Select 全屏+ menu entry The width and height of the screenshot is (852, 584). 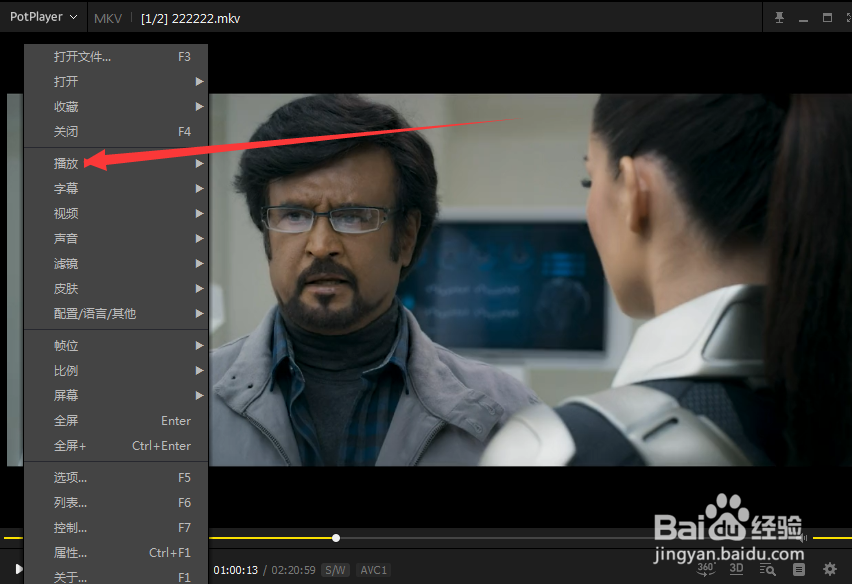point(116,445)
